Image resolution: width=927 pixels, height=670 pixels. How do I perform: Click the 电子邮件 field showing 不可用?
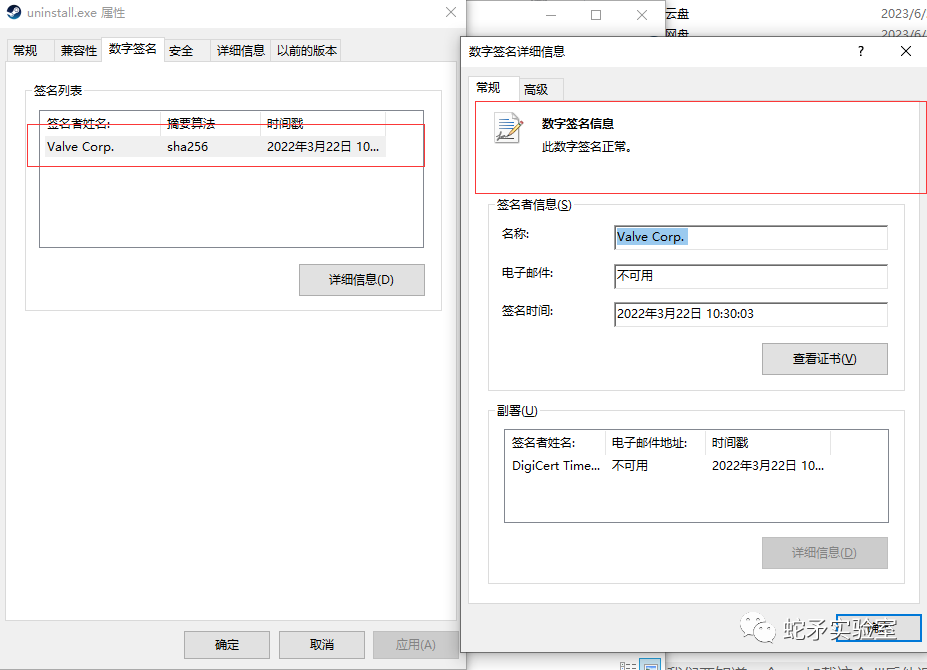[751, 276]
